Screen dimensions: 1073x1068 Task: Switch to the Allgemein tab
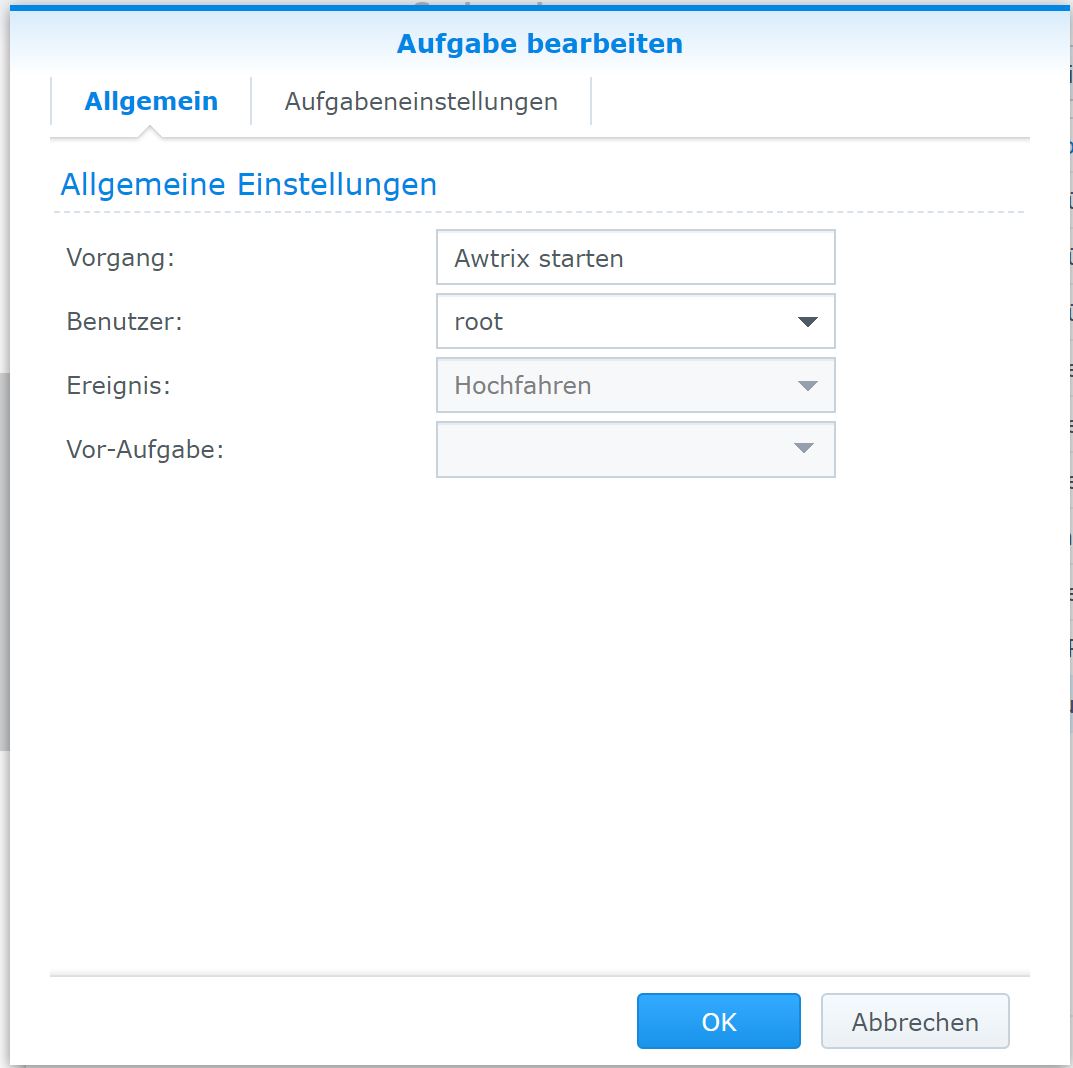(x=151, y=101)
